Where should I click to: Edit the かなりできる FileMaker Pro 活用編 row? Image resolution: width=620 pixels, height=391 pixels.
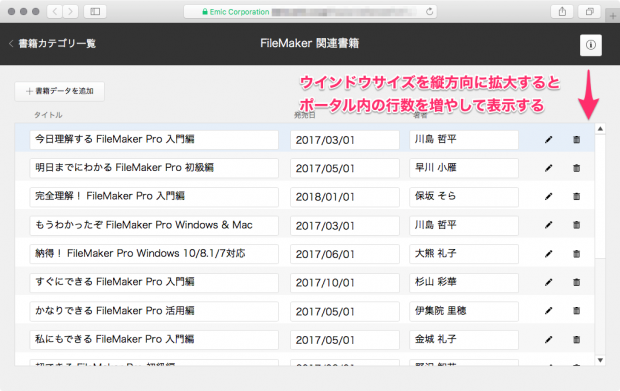pyautogui.click(x=548, y=311)
